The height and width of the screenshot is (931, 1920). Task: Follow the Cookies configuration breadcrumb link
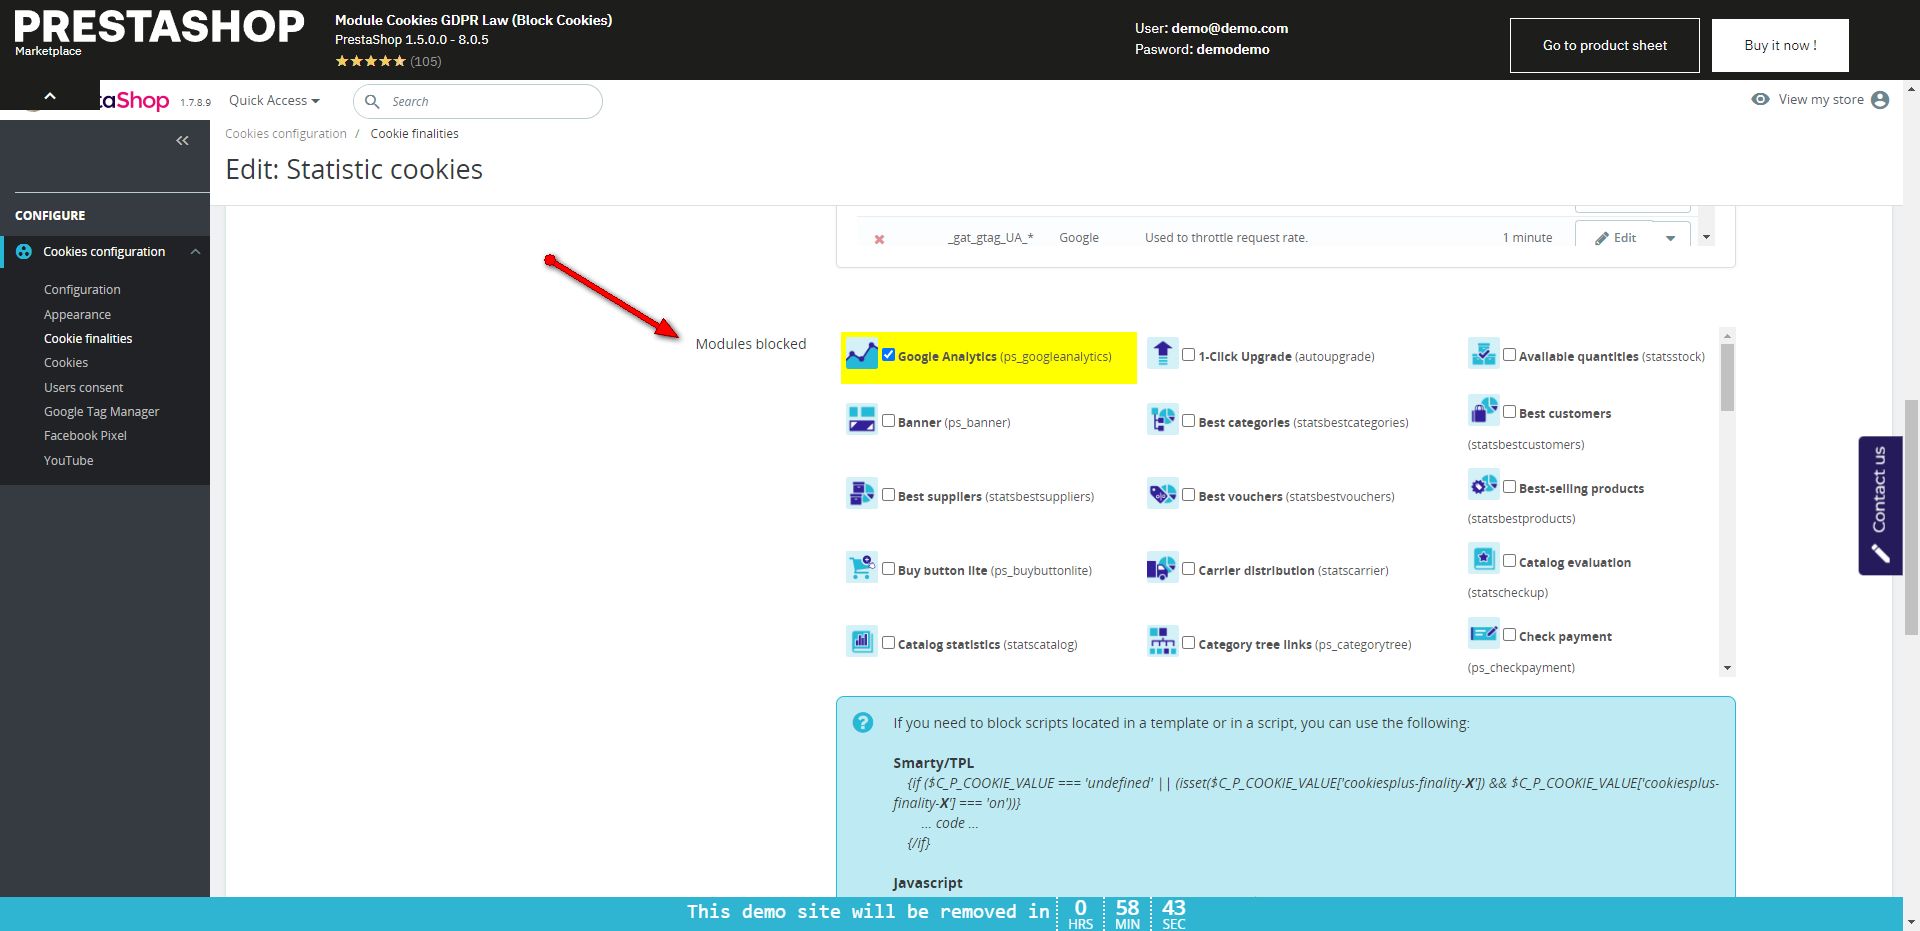pyautogui.click(x=286, y=134)
